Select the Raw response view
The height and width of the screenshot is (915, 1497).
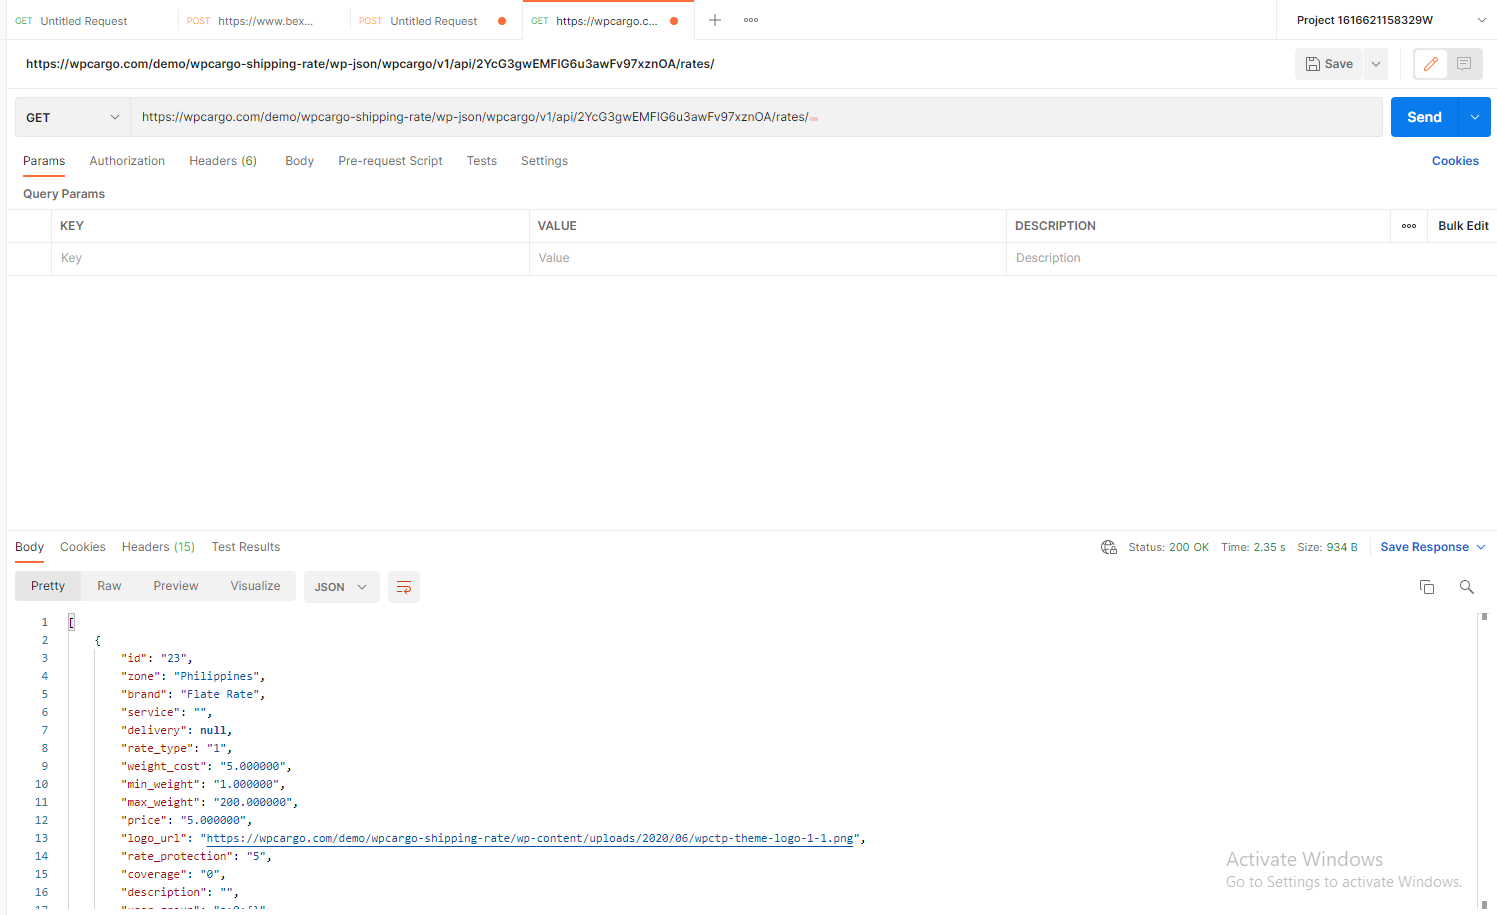point(109,586)
